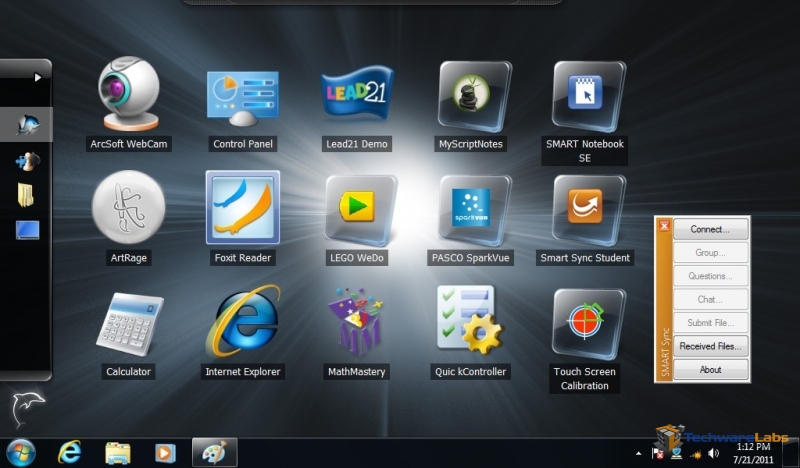Click the paint palette taskbar button
The height and width of the screenshot is (468, 800).
tap(215, 453)
